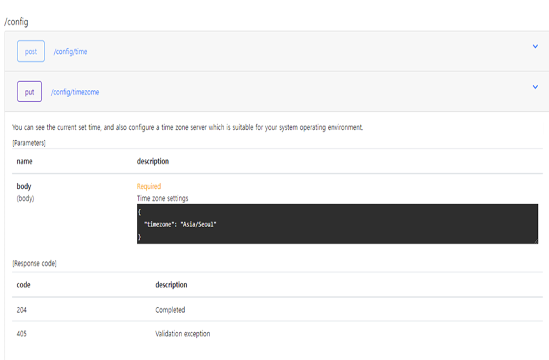Grab the resize handle of the code box

(536, 242)
